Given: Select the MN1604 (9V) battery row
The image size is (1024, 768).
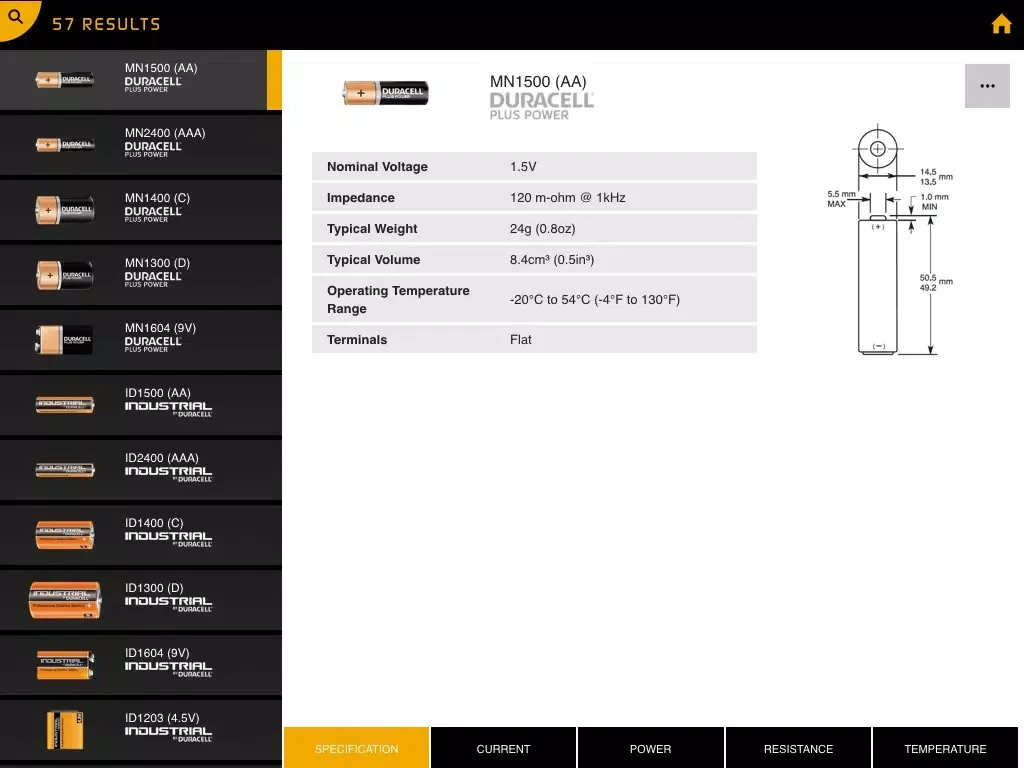Looking at the screenshot, I should tap(140, 340).
